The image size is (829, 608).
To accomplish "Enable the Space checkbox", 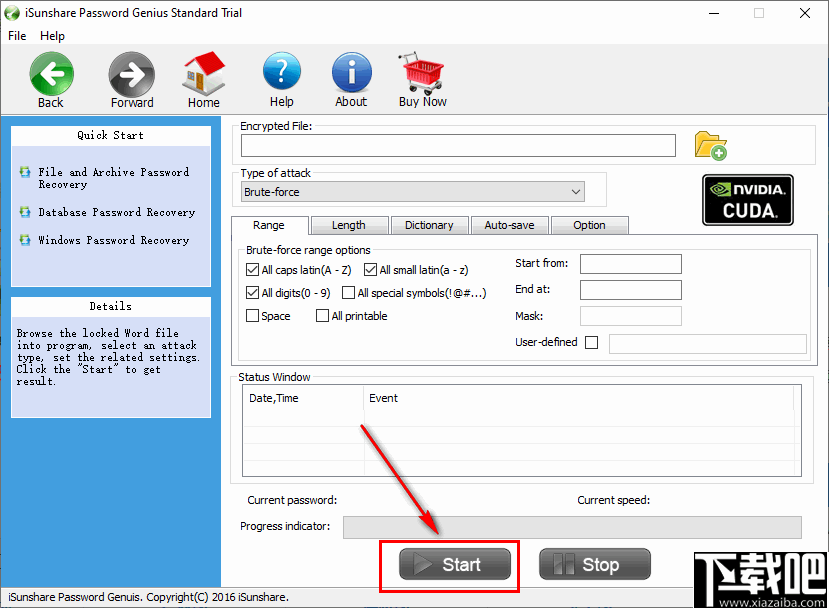I will pyautogui.click(x=252, y=316).
